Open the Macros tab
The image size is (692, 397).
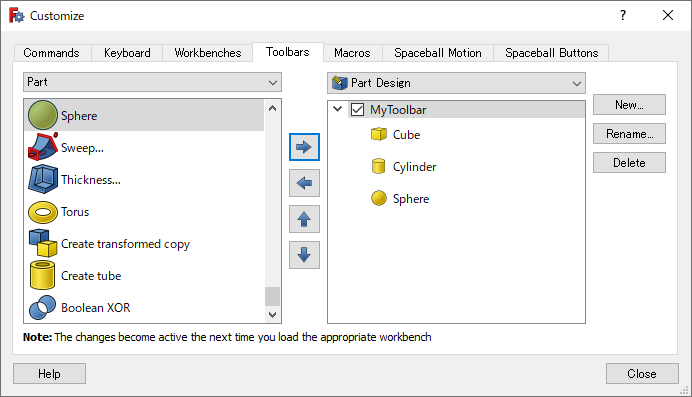point(352,53)
